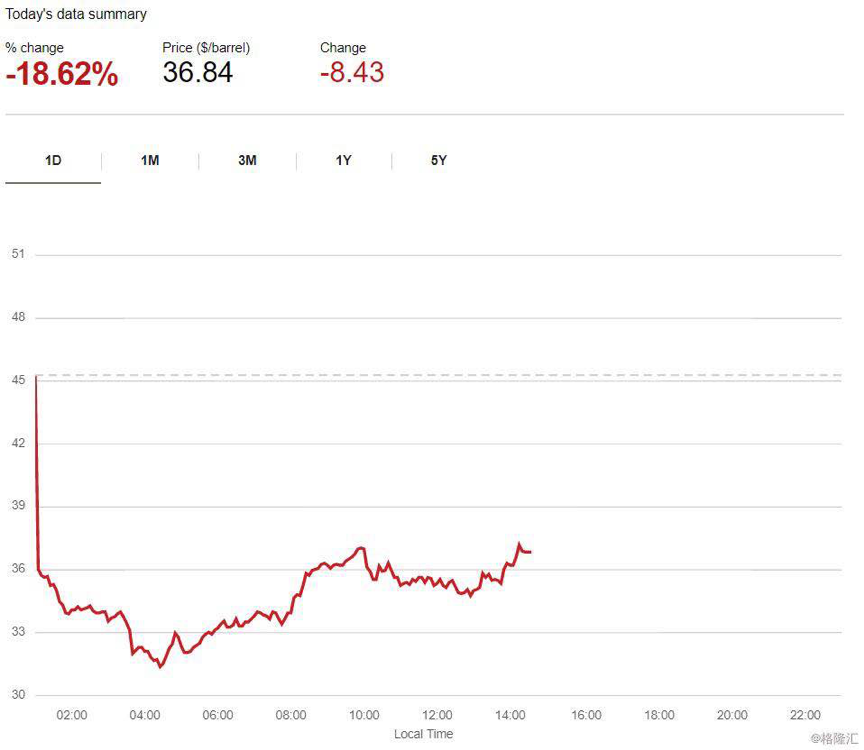Switch to the 1M chart tab
Screen dimensions: 864x750
(150, 160)
